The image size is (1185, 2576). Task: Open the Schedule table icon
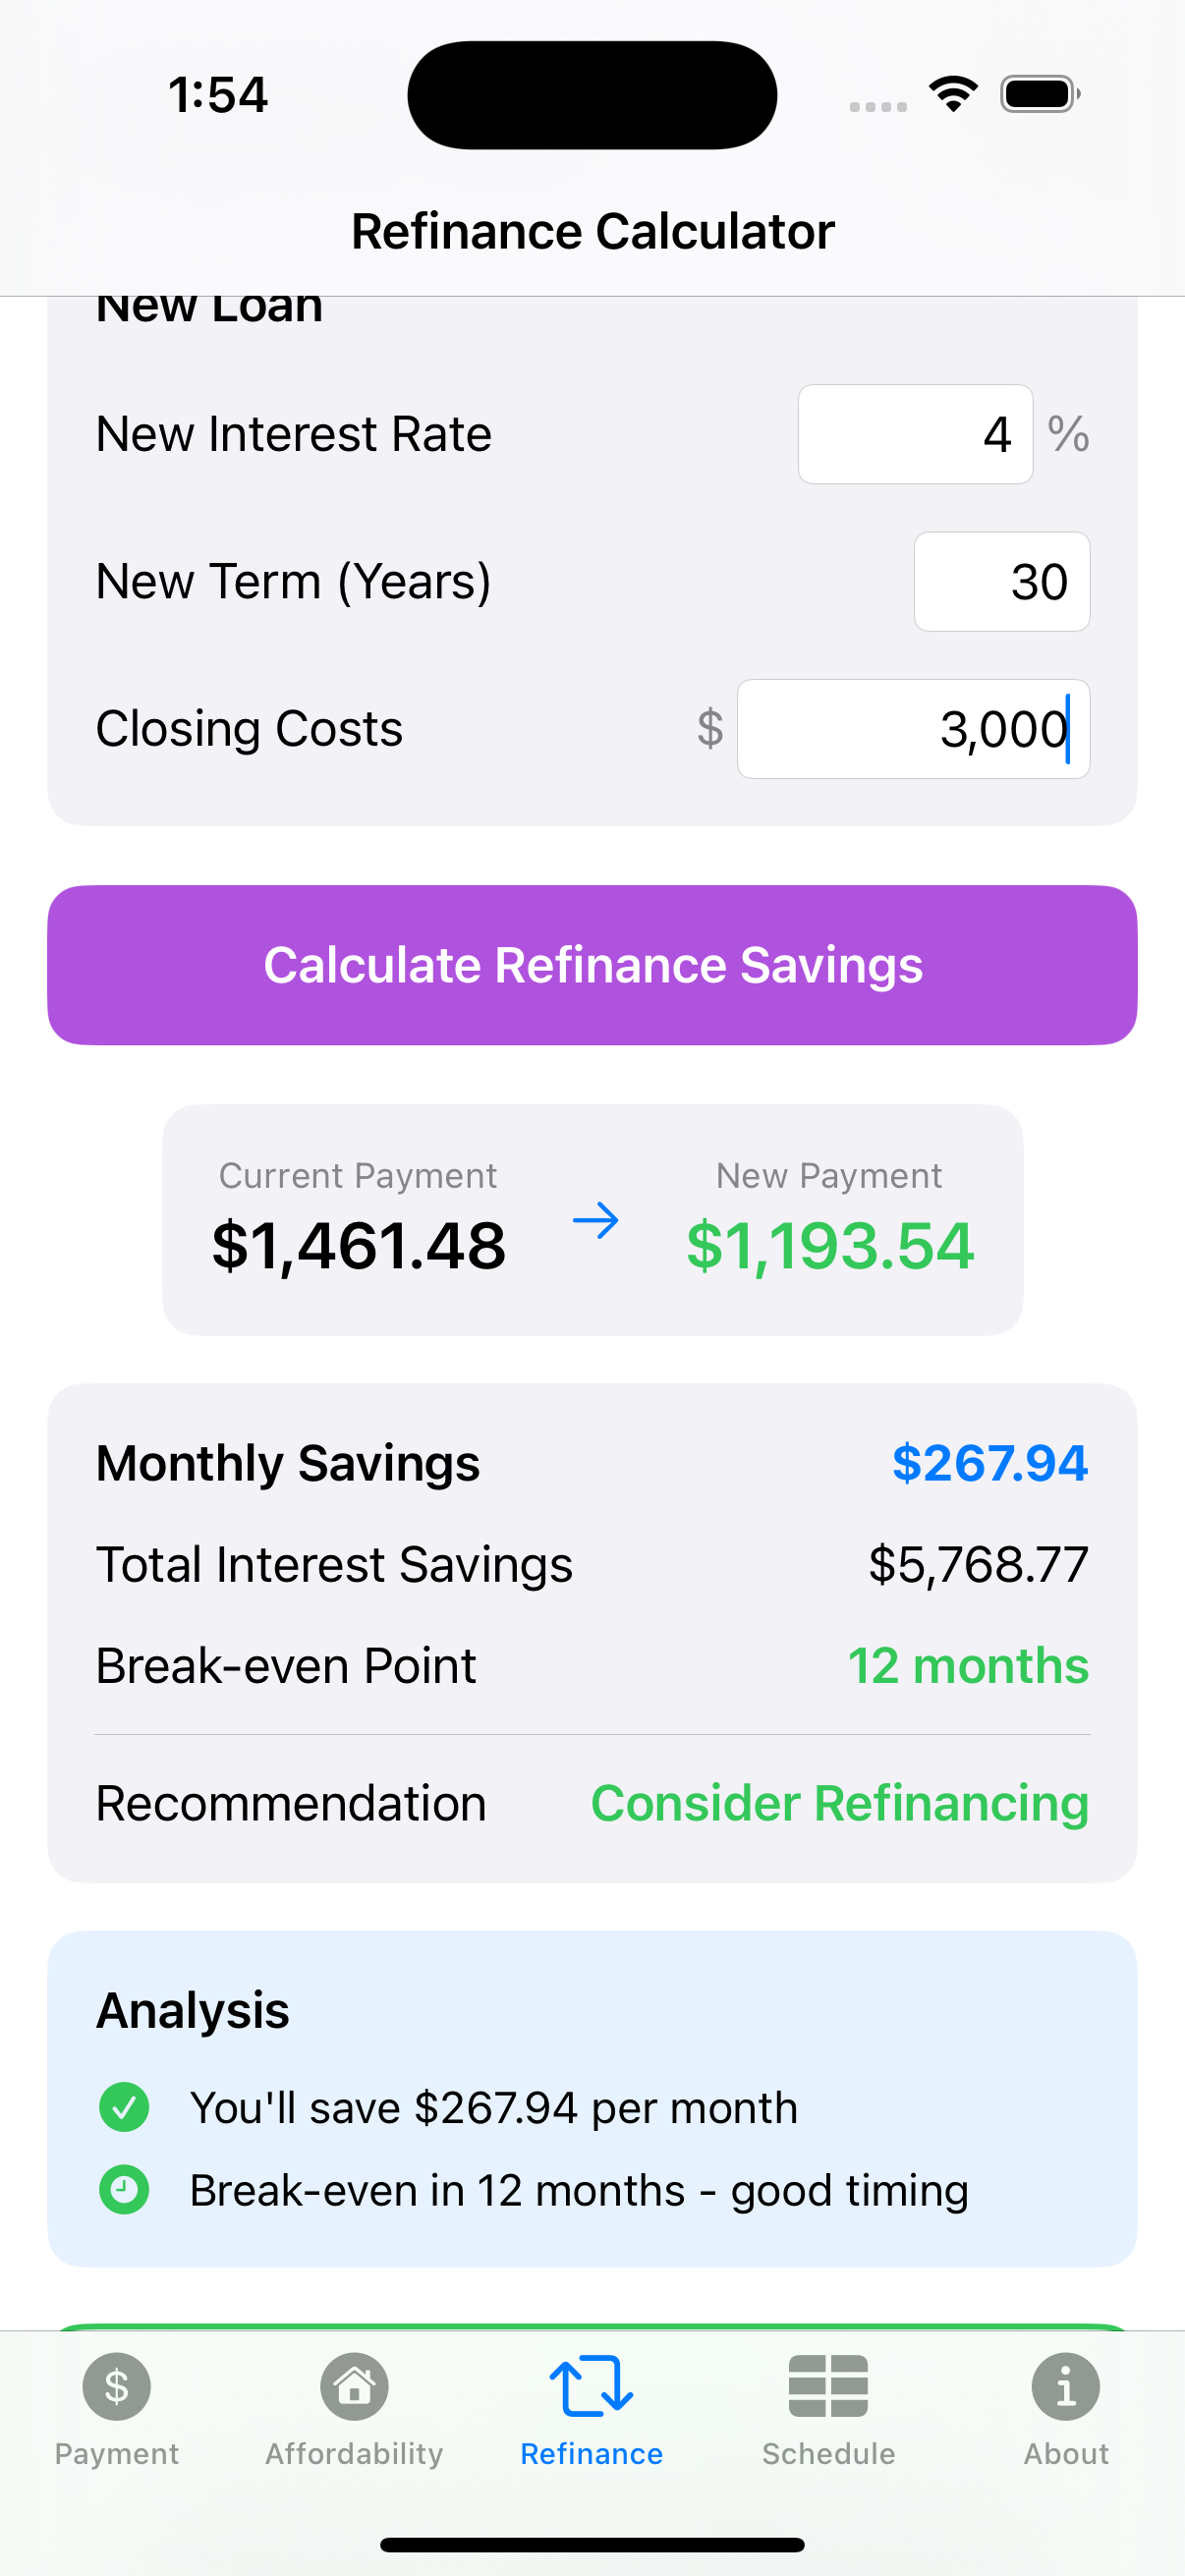pos(828,2386)
